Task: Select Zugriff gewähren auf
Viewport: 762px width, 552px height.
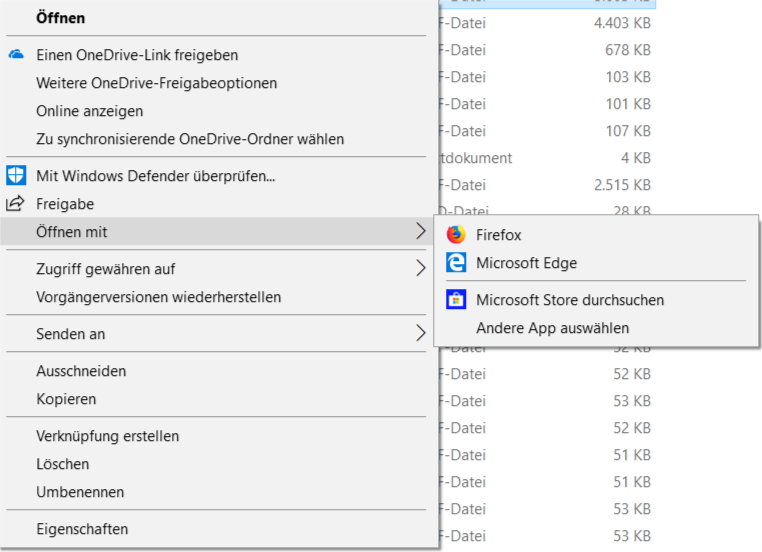Action: [x=105, y=269]
